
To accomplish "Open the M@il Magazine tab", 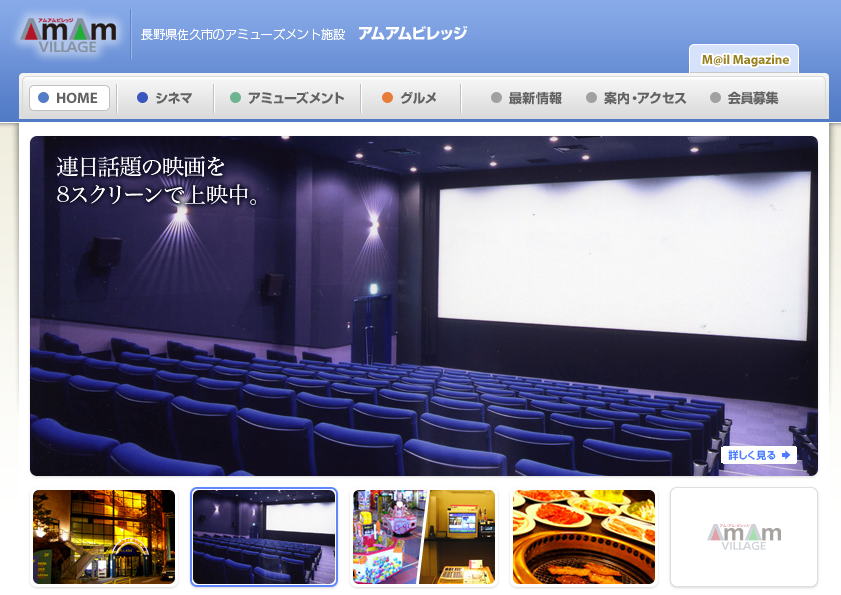I will click(x=745, y=60).
